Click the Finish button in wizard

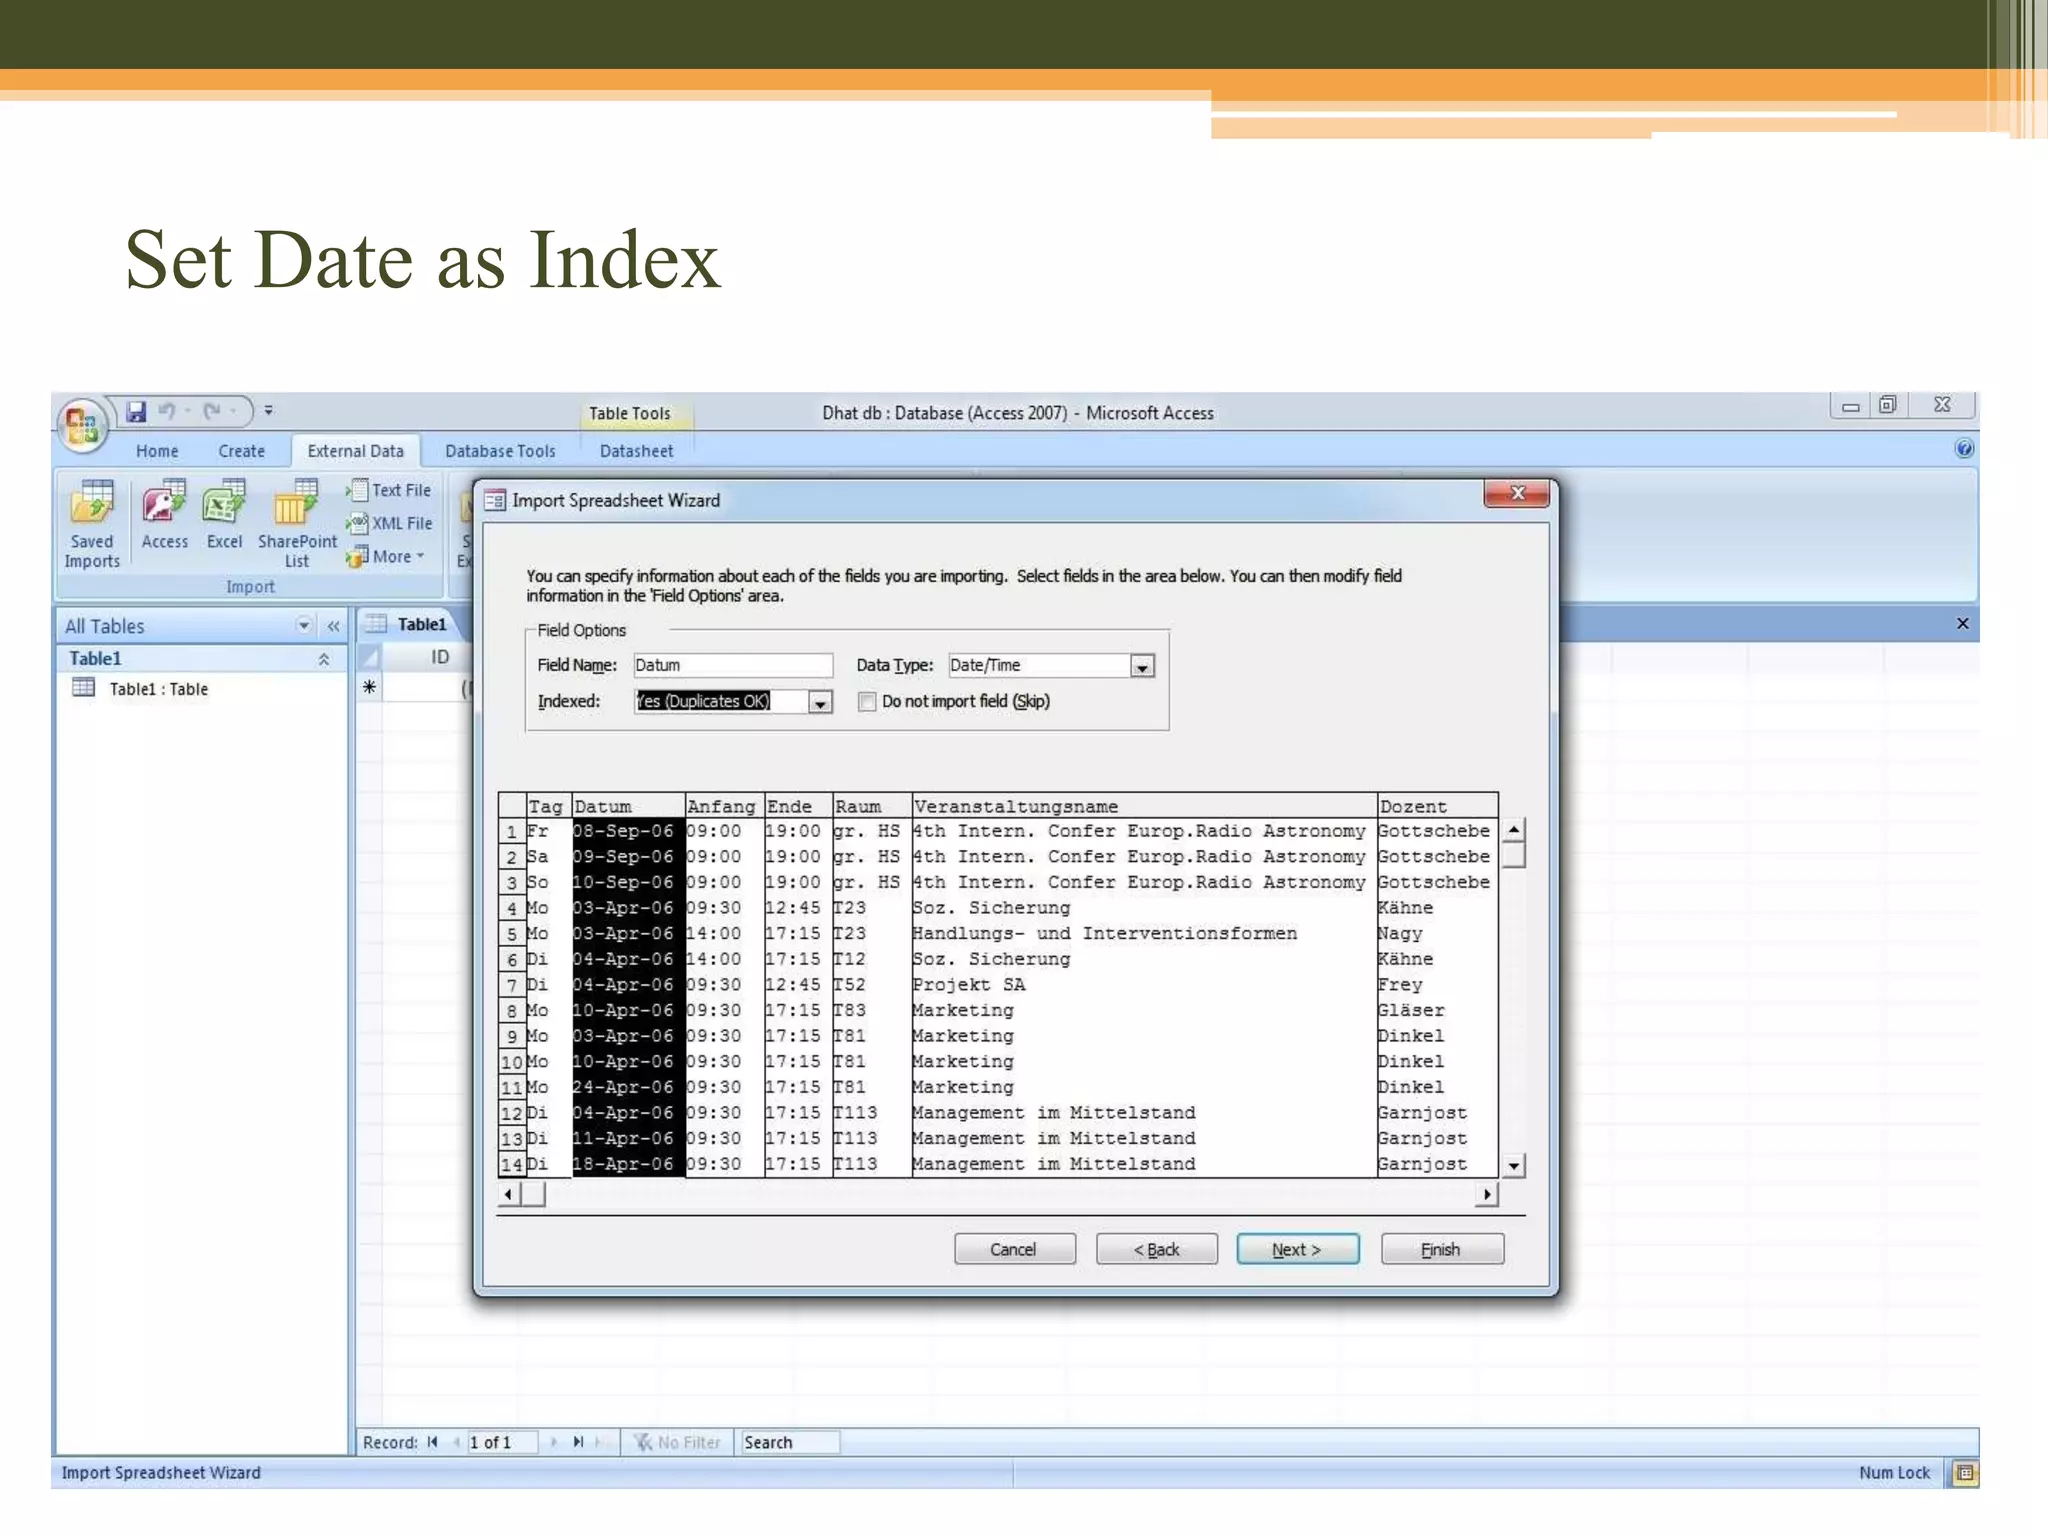click(x=1442, y=1249)
